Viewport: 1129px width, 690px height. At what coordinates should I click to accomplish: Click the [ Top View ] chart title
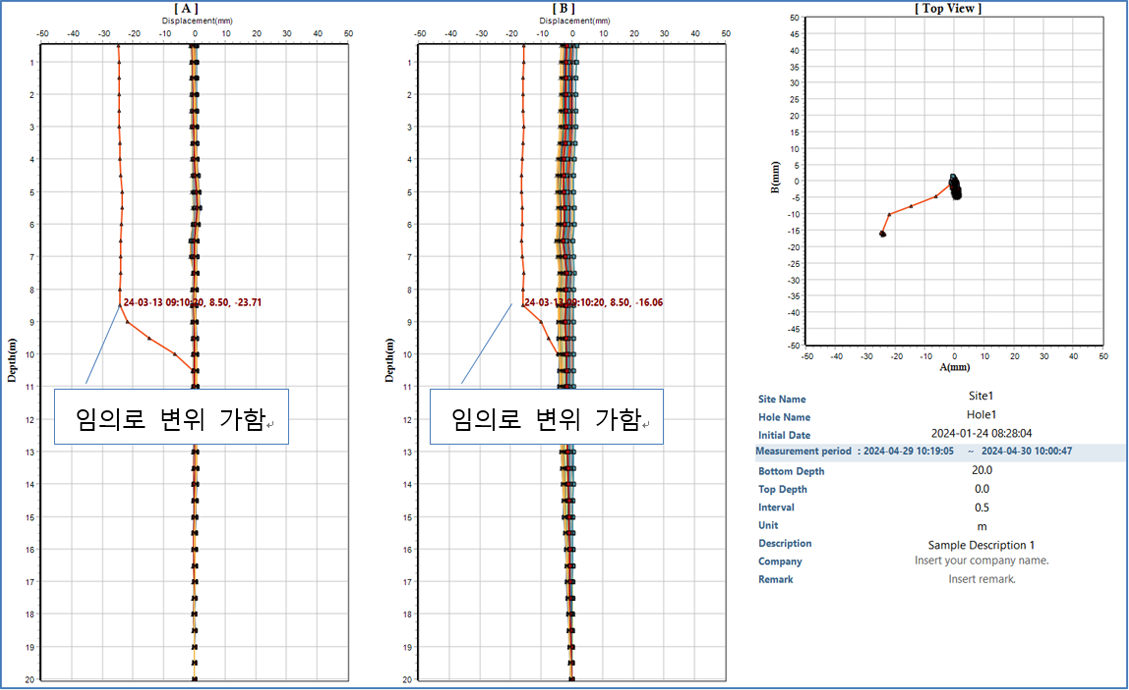[x=948, y=8]
